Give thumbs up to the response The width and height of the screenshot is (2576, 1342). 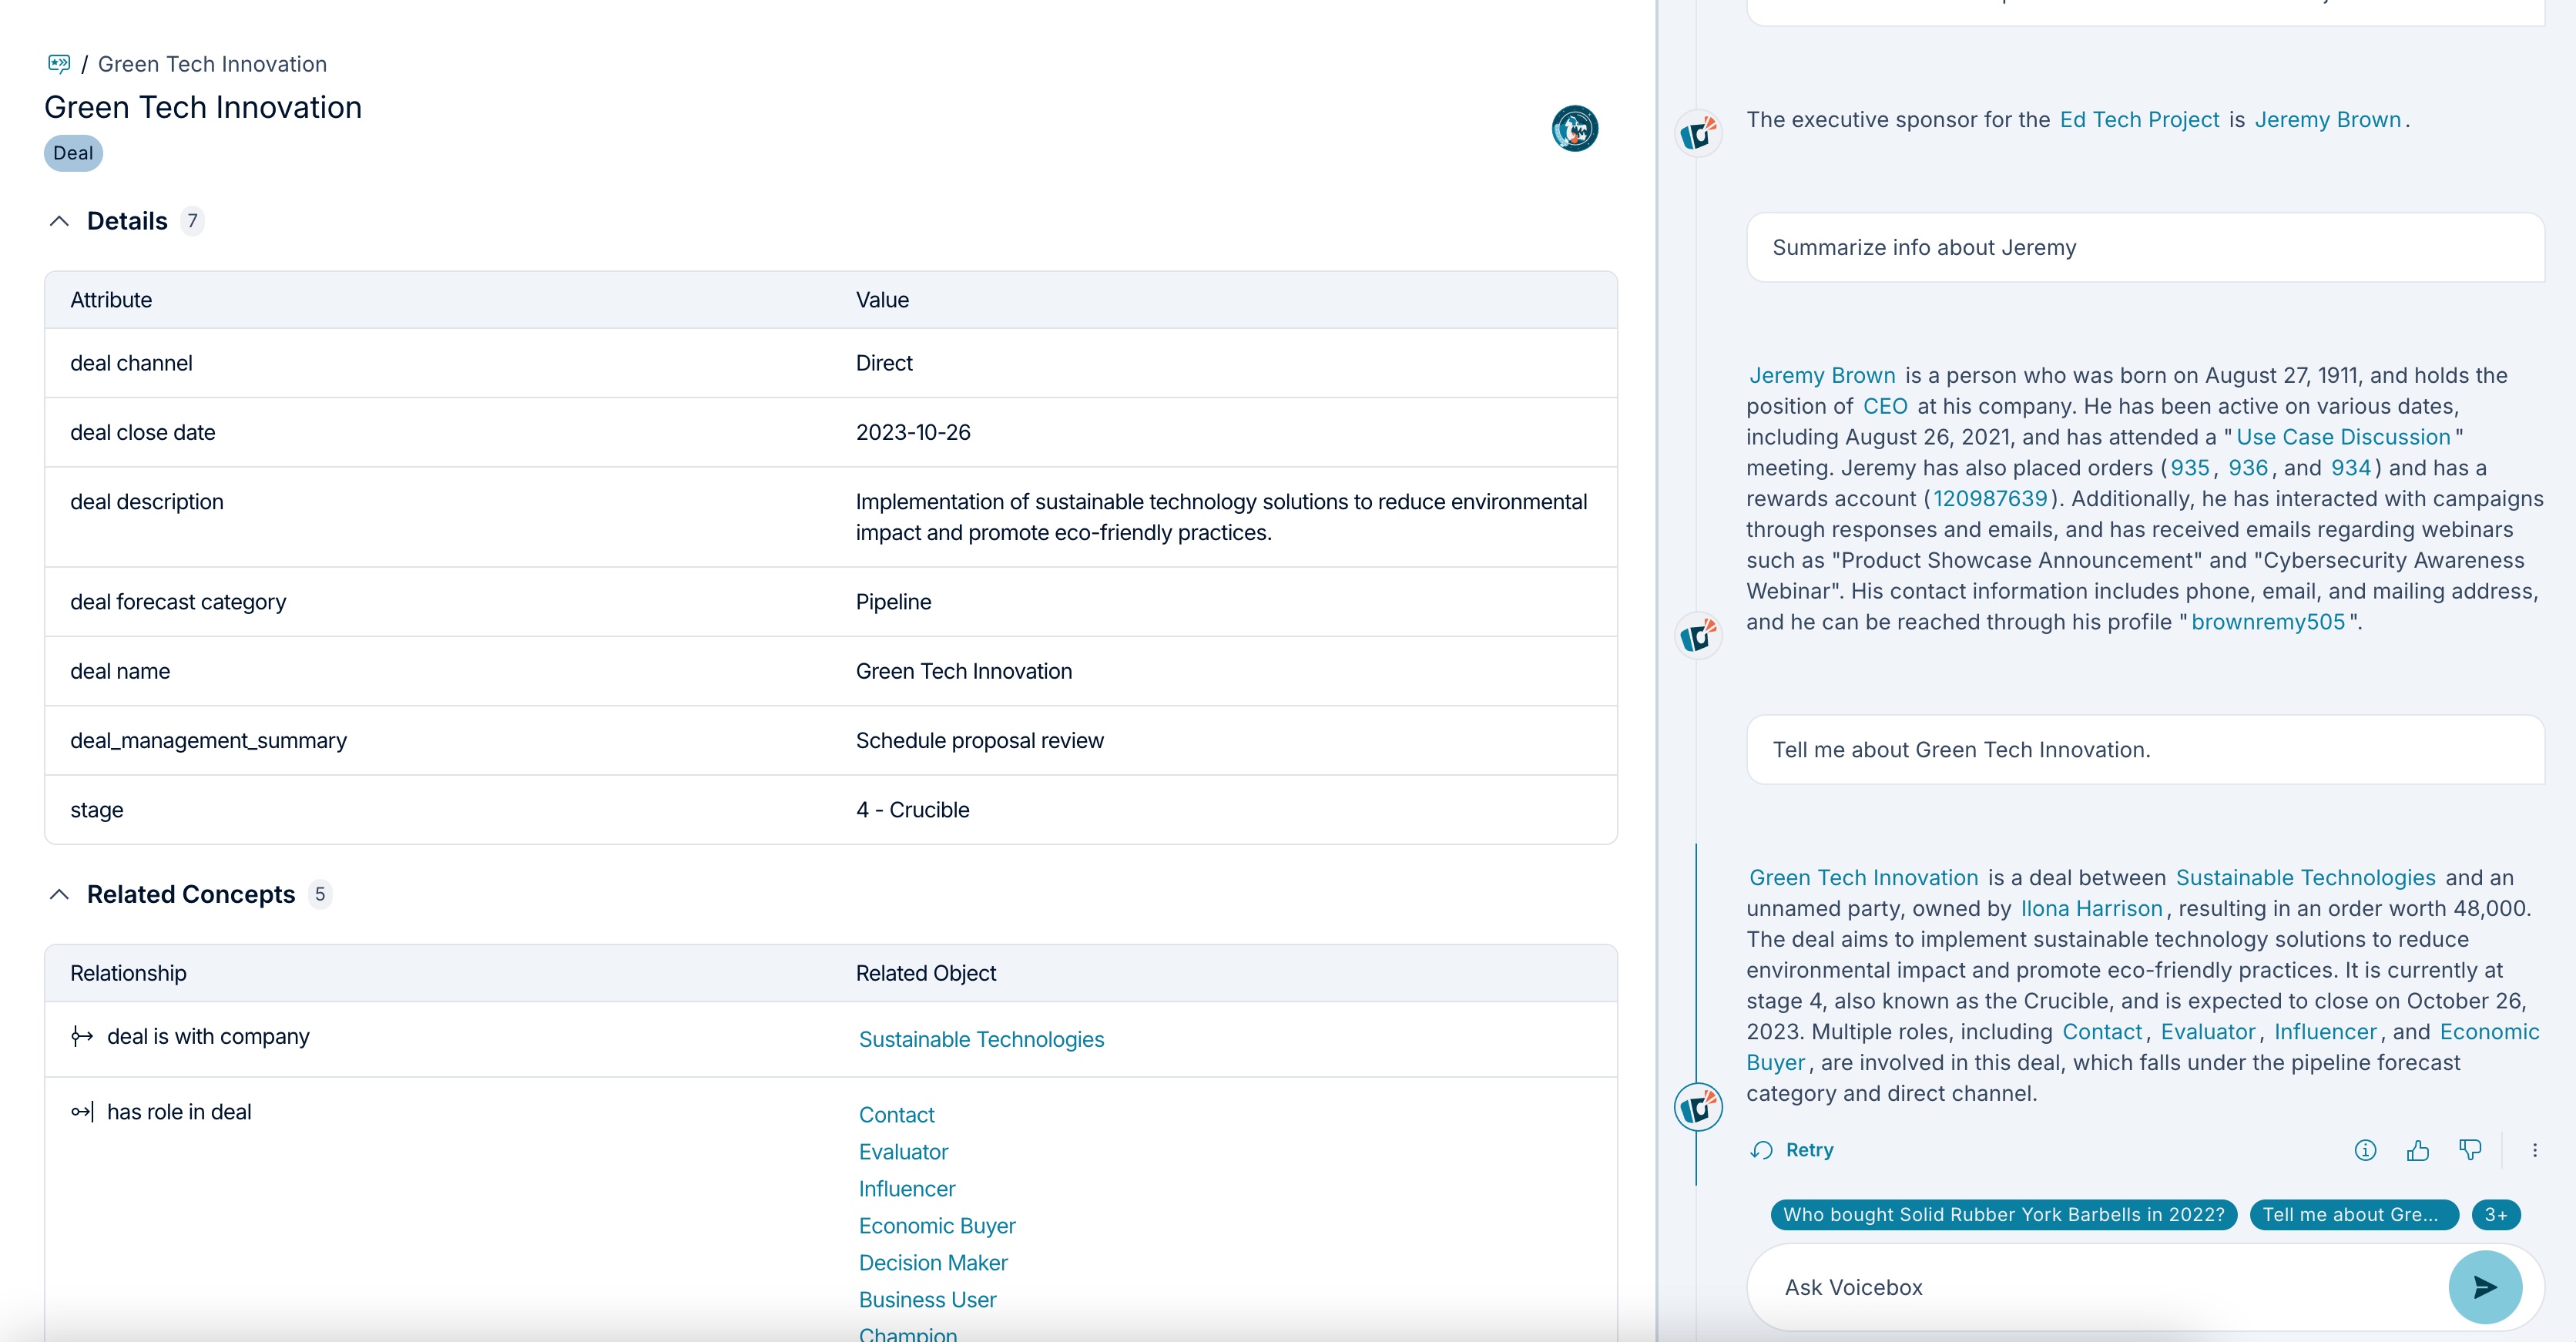click(x=2418, y=1150)
